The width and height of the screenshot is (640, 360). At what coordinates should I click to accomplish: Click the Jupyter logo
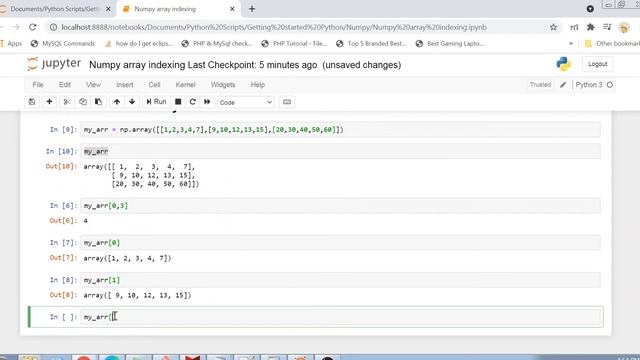point(54,64)
